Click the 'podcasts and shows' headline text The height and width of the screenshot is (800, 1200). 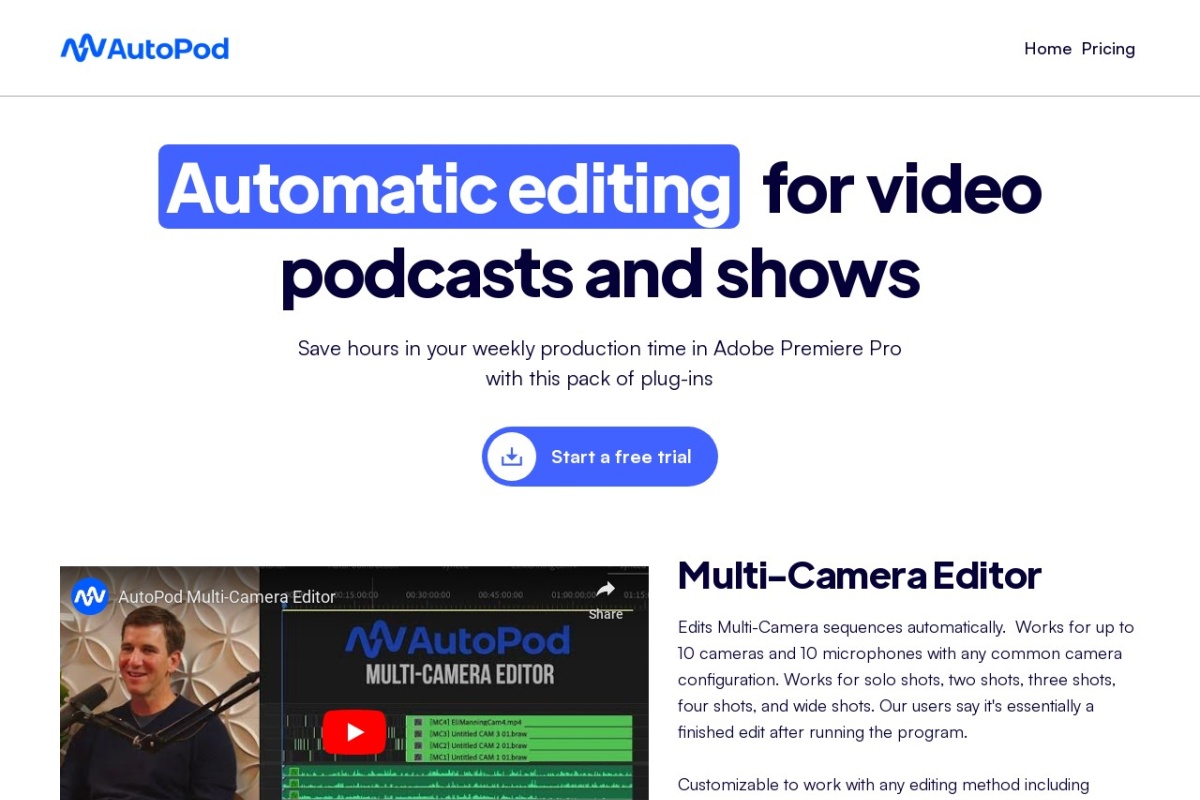tap(599, 273)
